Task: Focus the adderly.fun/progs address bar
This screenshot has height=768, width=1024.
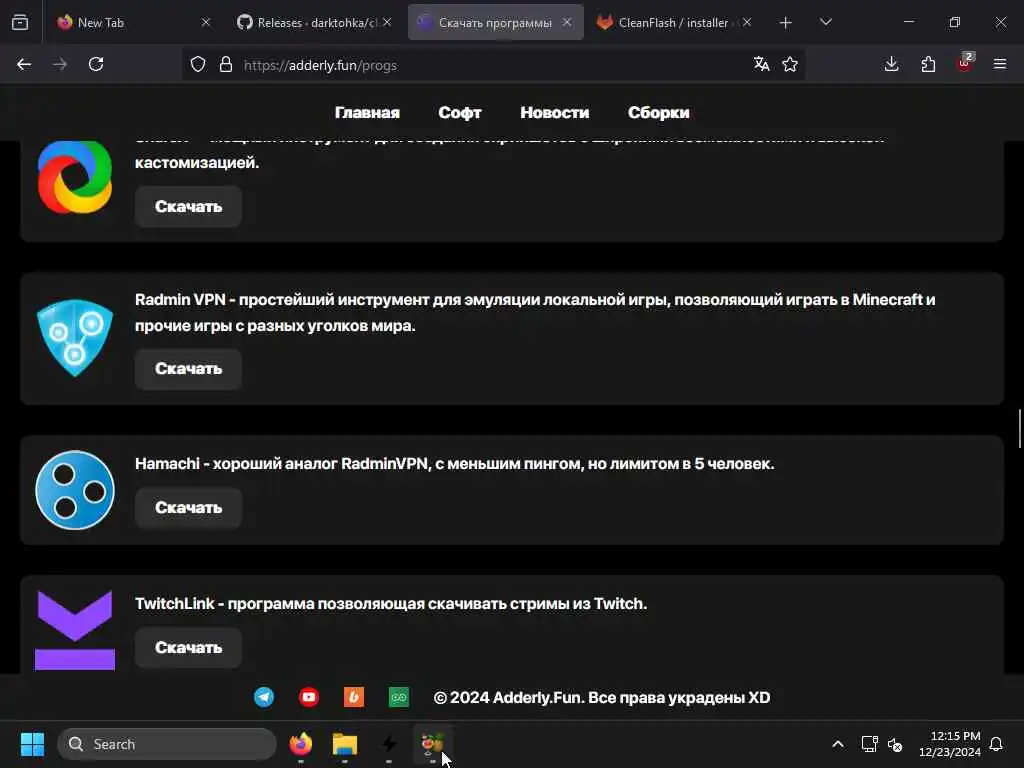Action: 493,65
